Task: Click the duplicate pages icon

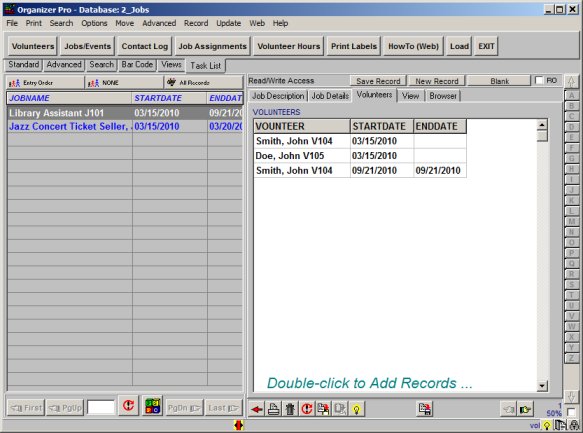Action: point(340,409)
